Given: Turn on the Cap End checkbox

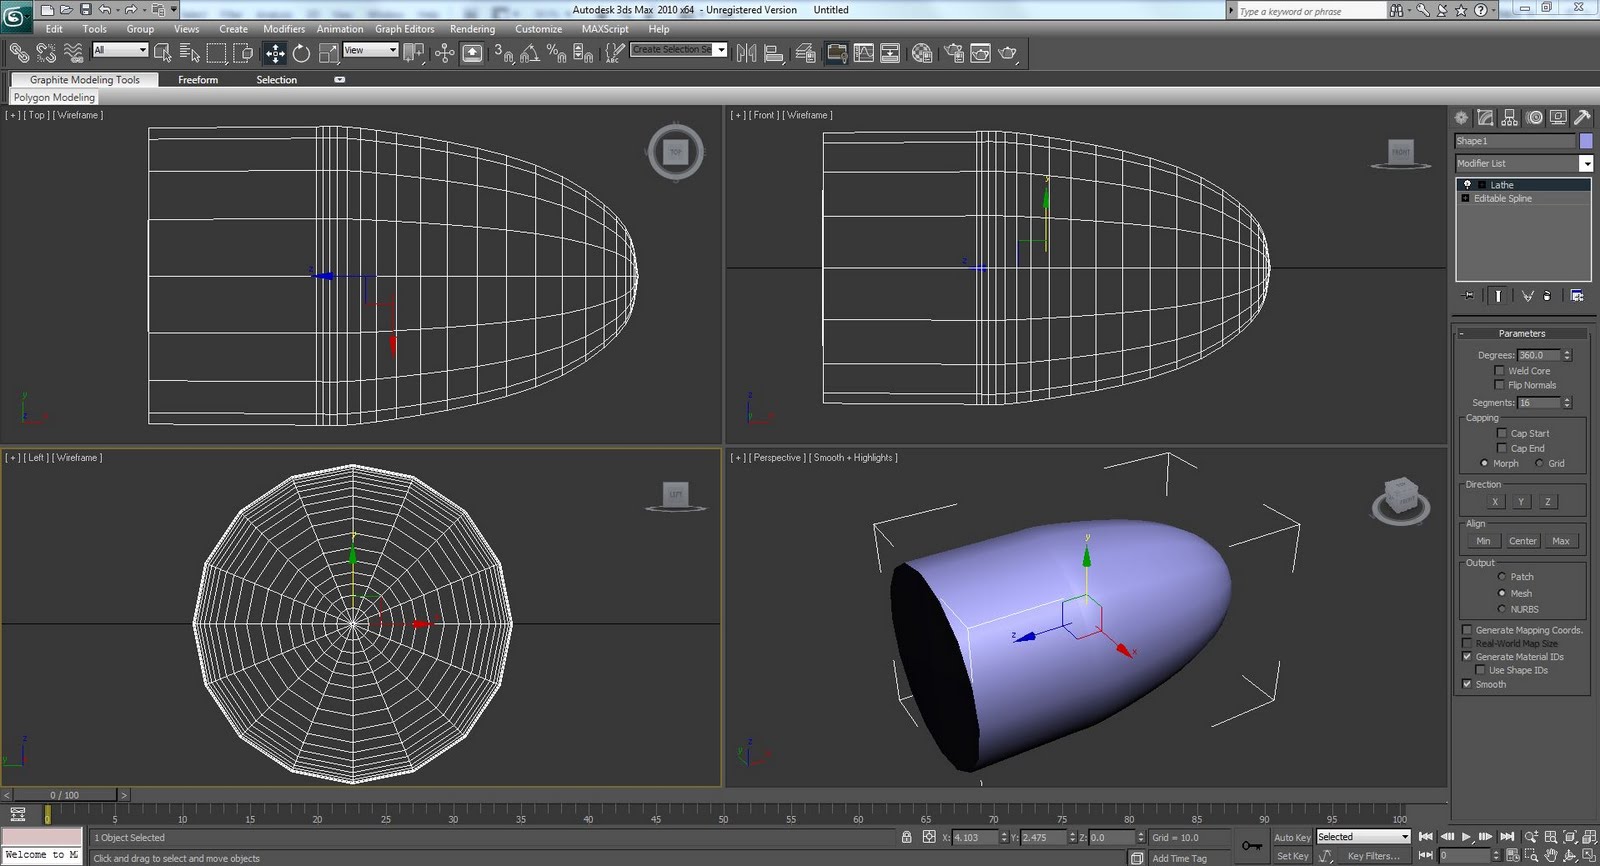Looking at the screenshot, I should point(1501,448).
